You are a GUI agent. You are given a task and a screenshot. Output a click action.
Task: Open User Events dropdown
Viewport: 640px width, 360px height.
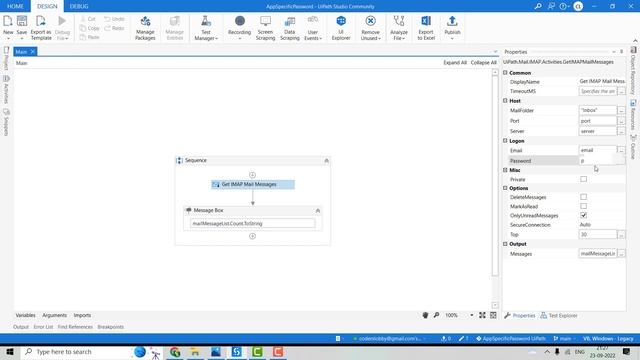coord(313,28)
